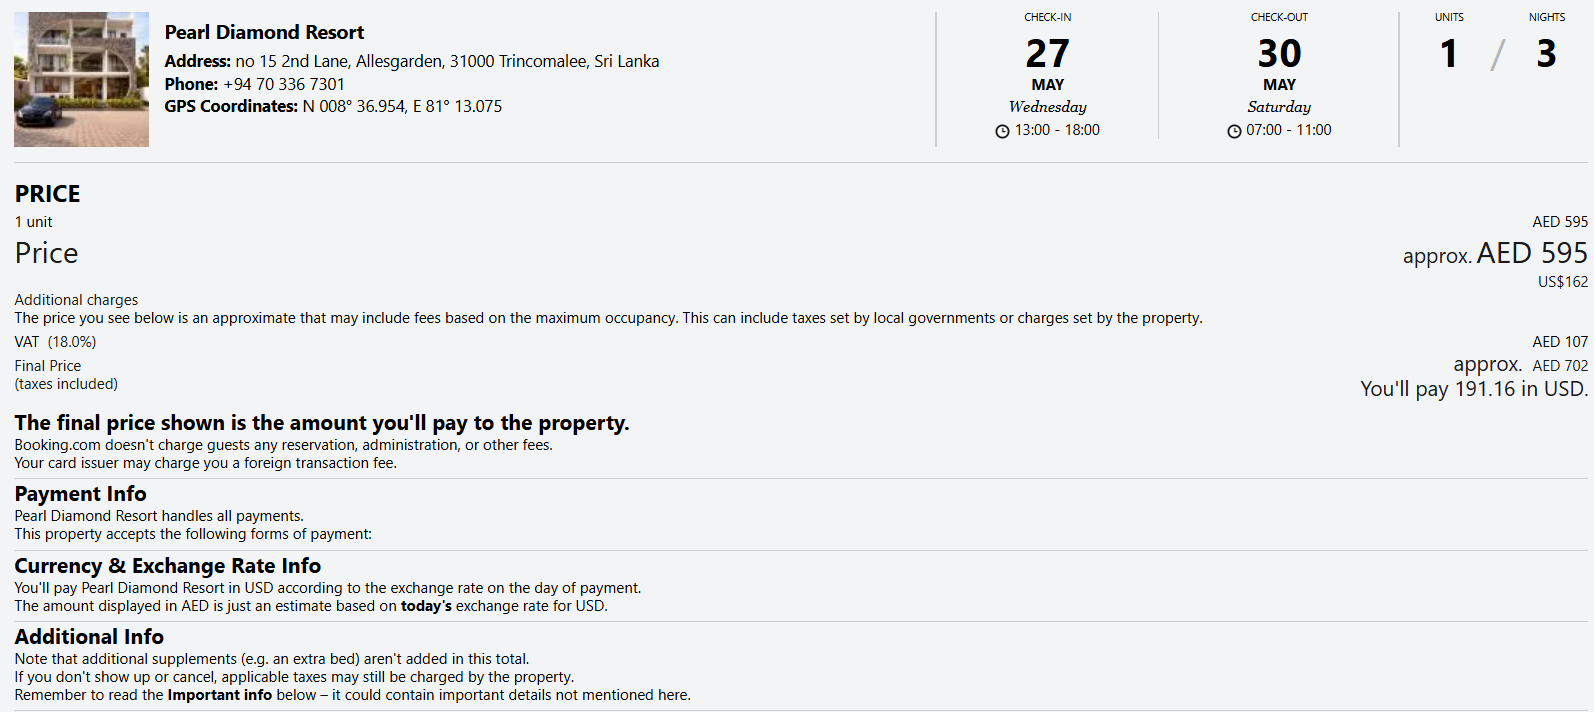The height and width of the screenshot is (712, 1594).
Task: Click the Pearl Diamond Resort title
Action: coord(264,32)
